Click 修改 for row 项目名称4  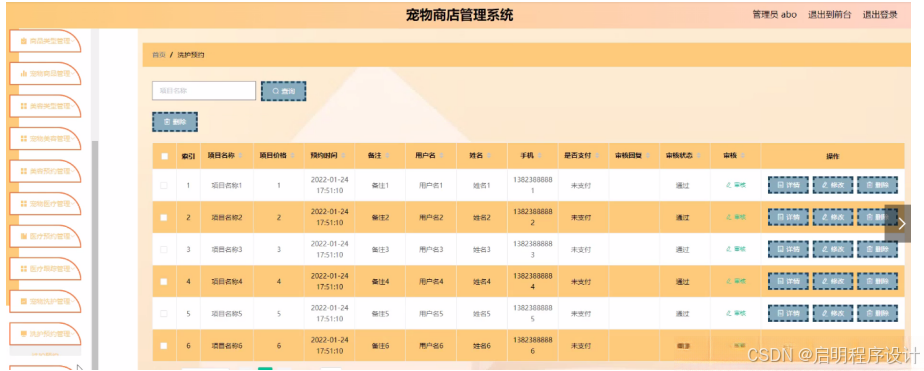point(833,281)
